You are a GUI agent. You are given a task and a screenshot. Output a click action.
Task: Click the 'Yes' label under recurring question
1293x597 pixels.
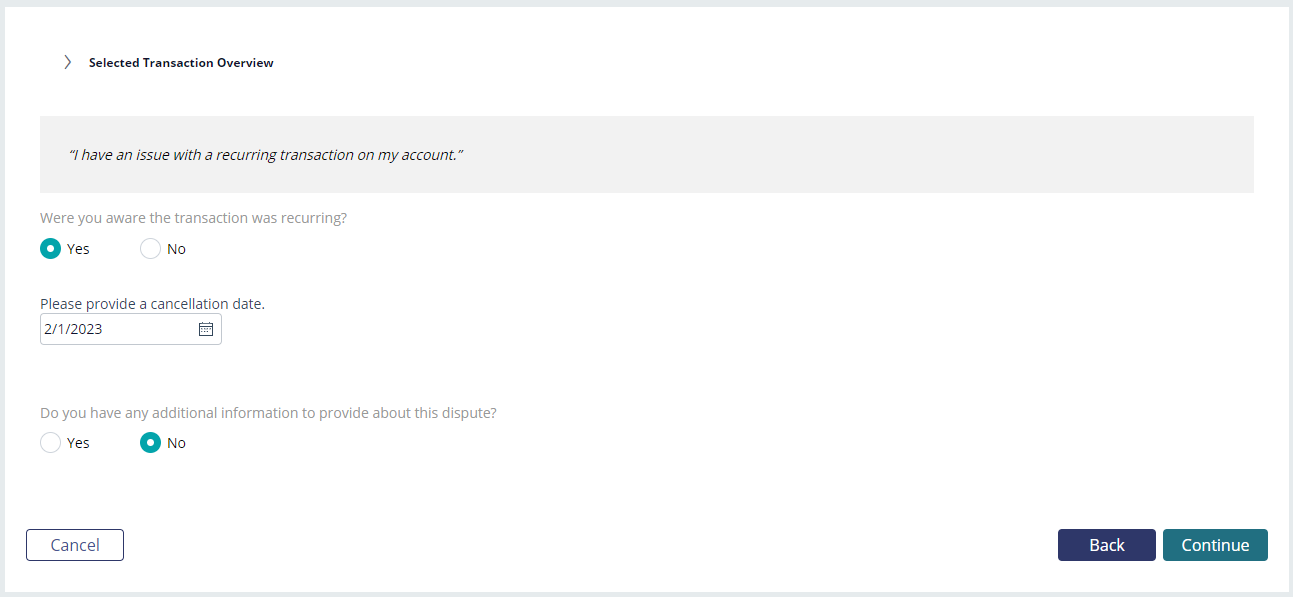click(x=78, y=249)
